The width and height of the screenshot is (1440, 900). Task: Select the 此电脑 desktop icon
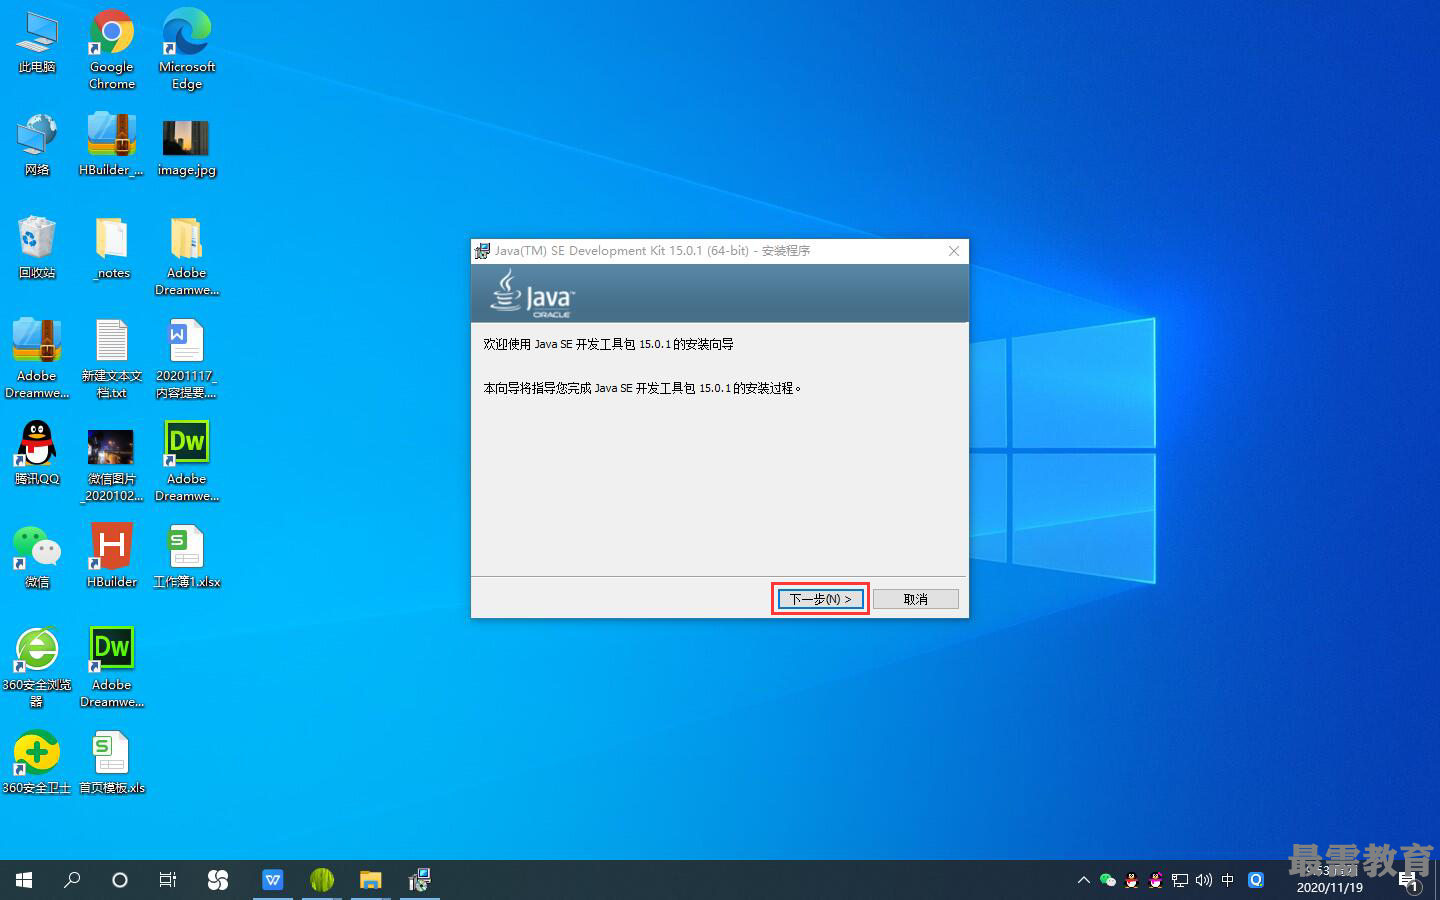[37, 43]
